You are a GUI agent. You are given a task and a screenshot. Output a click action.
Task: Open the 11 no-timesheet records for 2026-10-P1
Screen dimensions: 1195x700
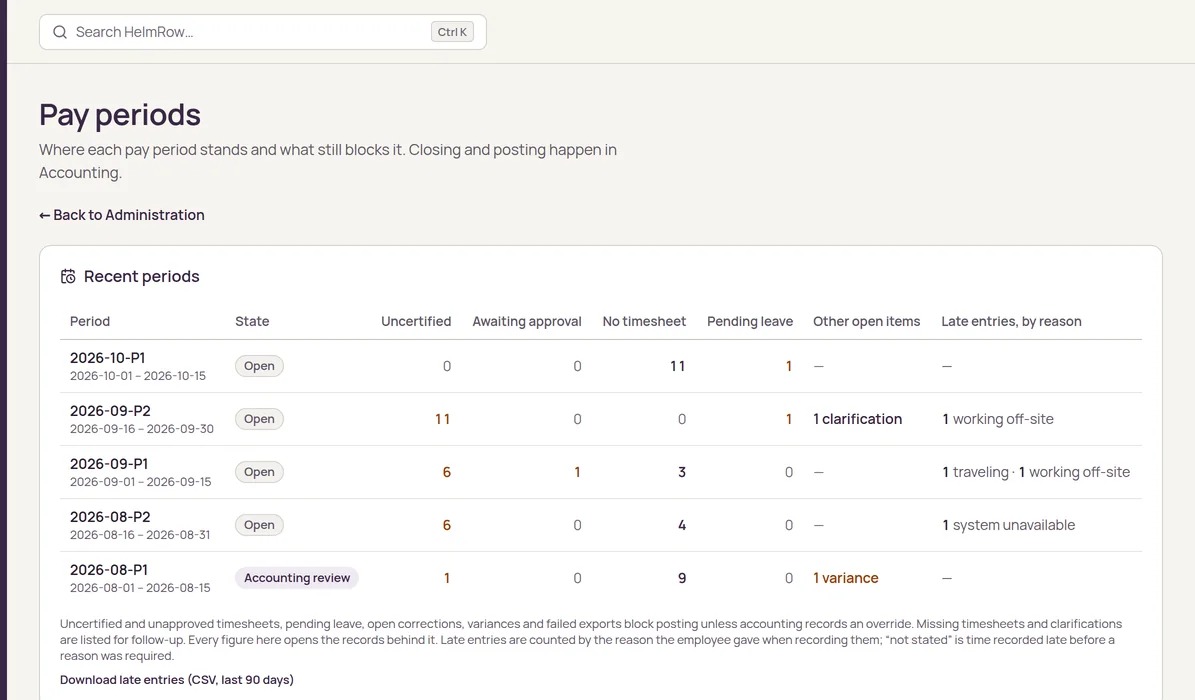[678, 366]
